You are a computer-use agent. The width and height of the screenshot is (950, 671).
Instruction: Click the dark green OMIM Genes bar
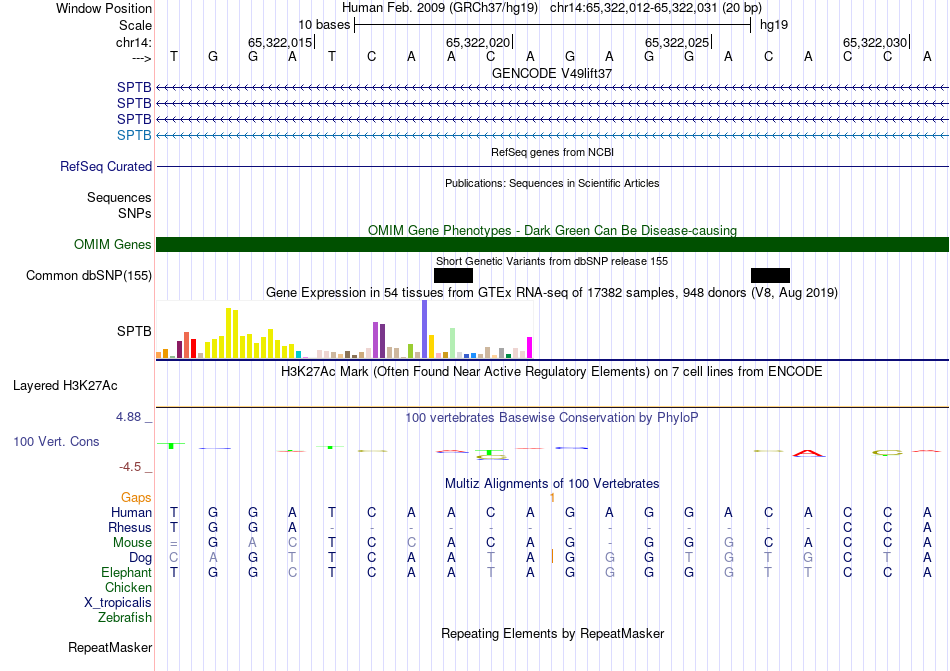pos(552,245)
